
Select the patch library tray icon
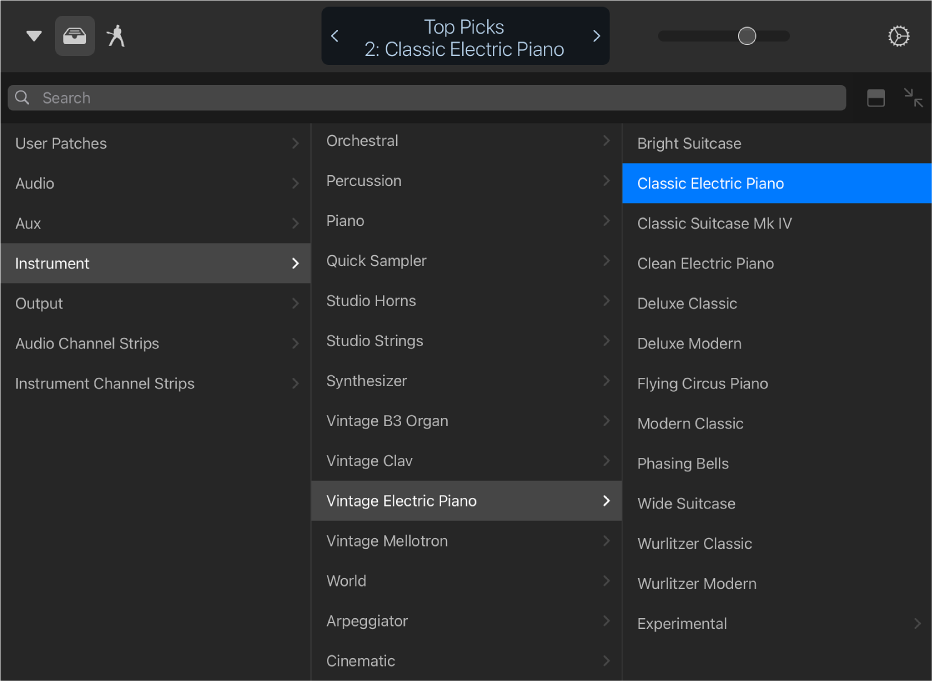tap(75, 36)
